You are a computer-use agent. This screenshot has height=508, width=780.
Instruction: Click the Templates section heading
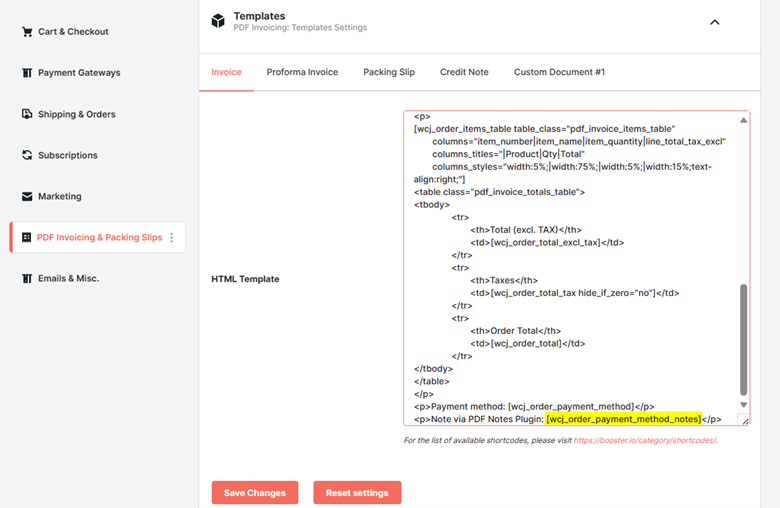click(259, 16)
